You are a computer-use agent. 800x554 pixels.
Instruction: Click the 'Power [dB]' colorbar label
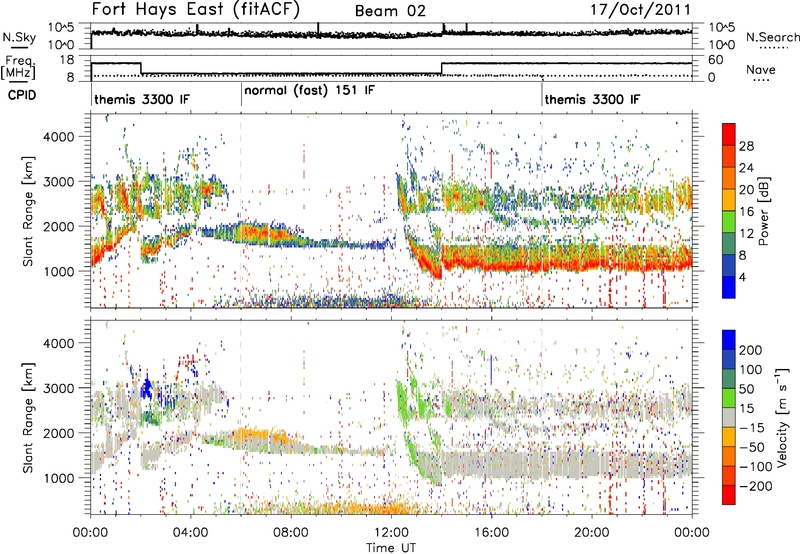pyautogui.click(x=763, y=211)
